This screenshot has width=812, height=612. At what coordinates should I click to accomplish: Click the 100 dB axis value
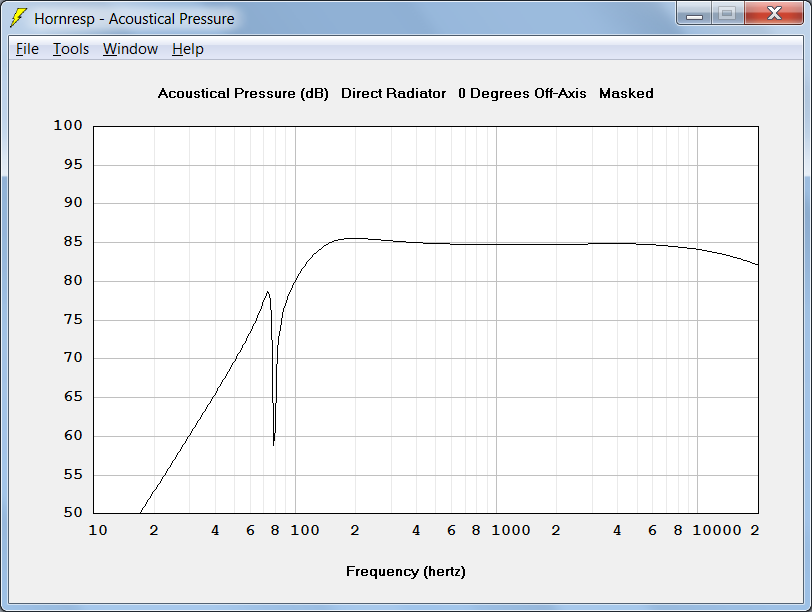tap(68, 125)
